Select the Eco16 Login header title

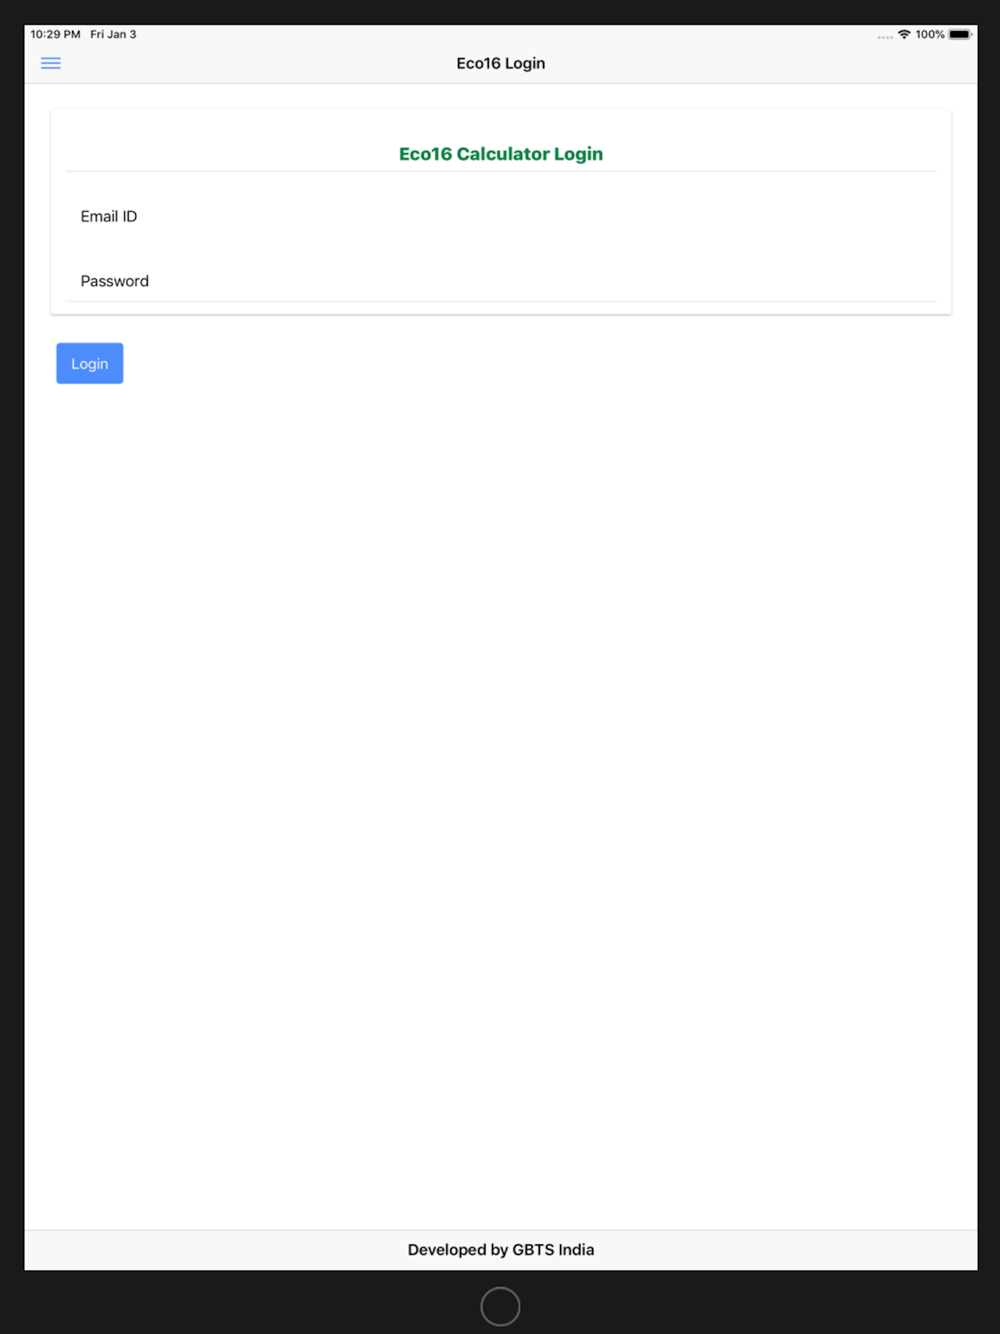point(501,63)
